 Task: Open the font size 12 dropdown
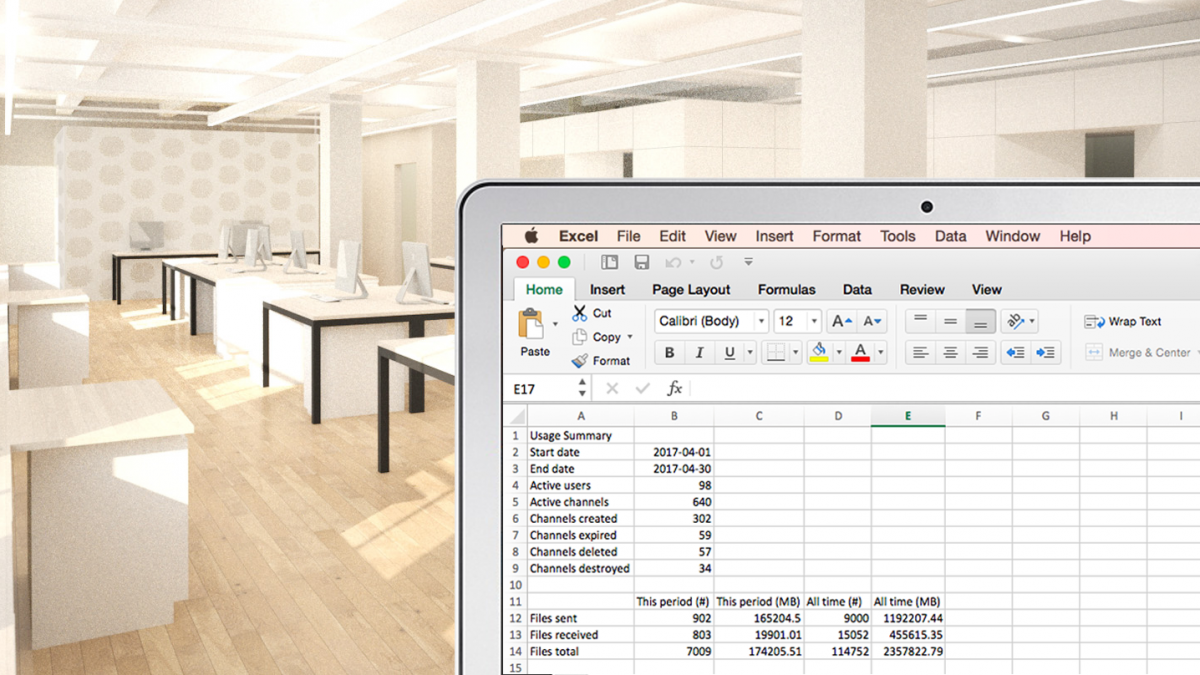(x=814, y=322)
